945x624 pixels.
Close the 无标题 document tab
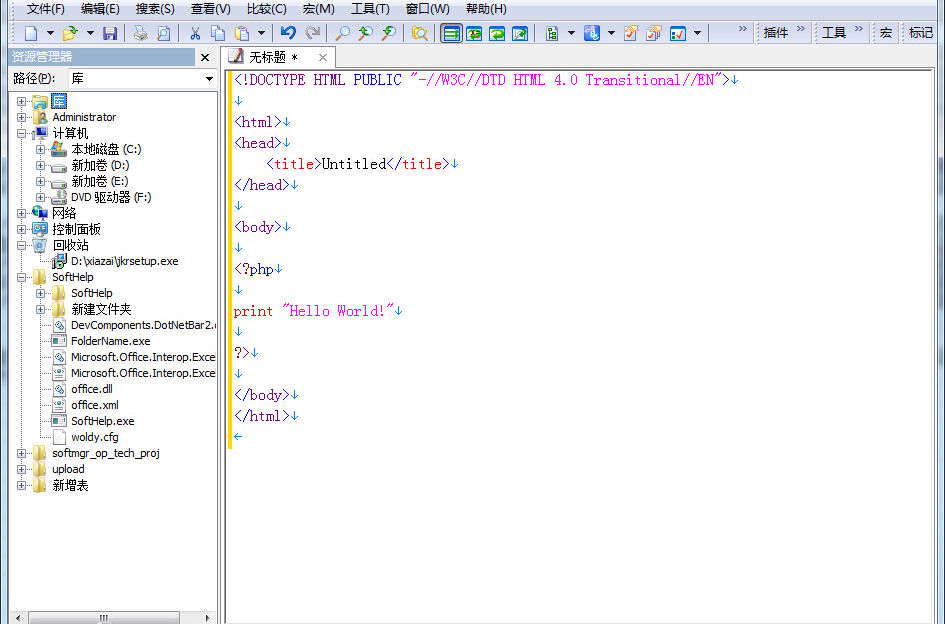click(x=322, y=57)
